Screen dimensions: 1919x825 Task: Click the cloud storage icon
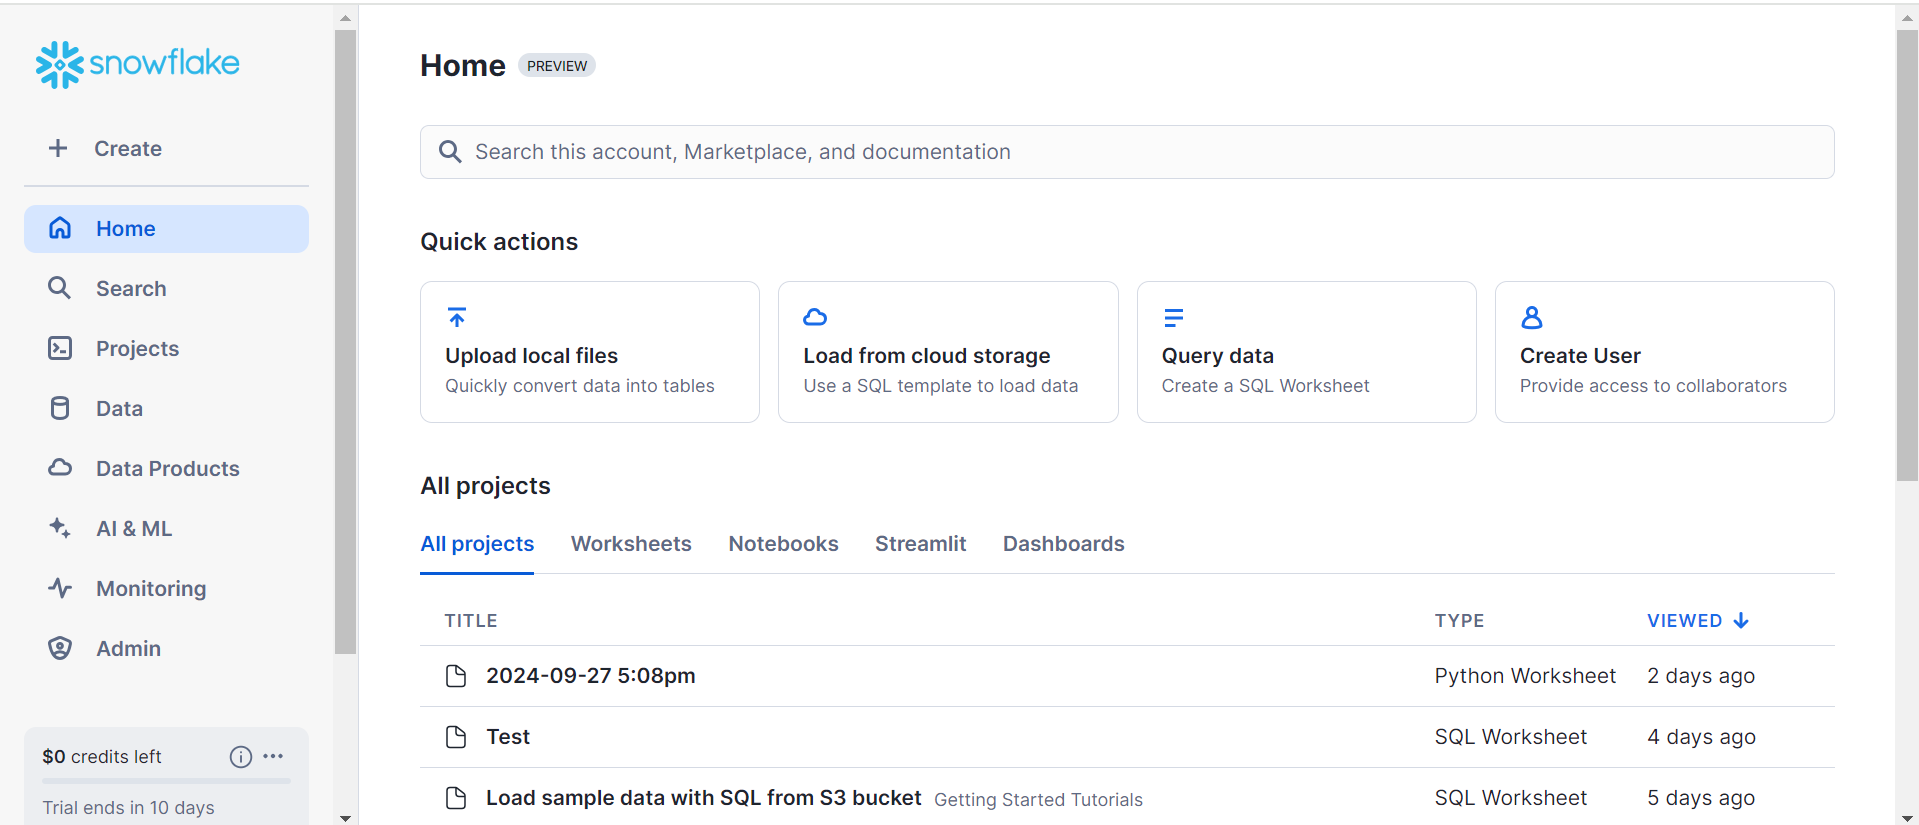click(x=815, y=317)
